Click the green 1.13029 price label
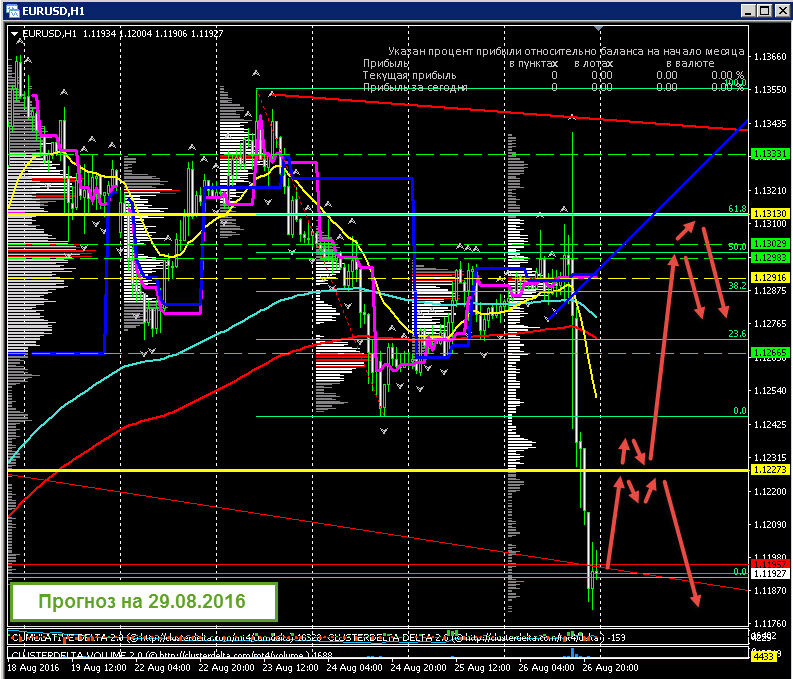 [x=770, y=244]
